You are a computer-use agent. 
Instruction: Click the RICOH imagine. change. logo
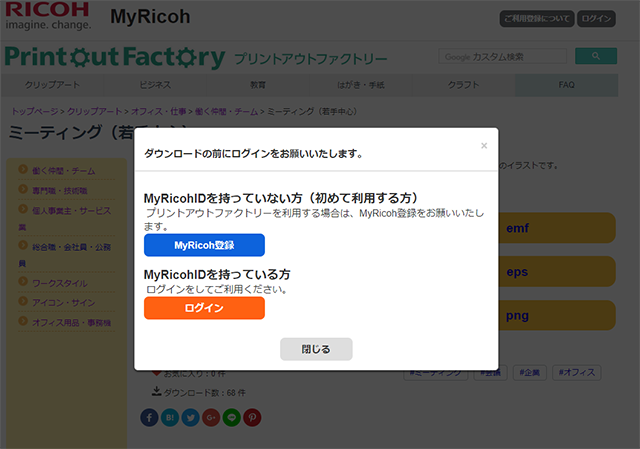click(48, 16)
